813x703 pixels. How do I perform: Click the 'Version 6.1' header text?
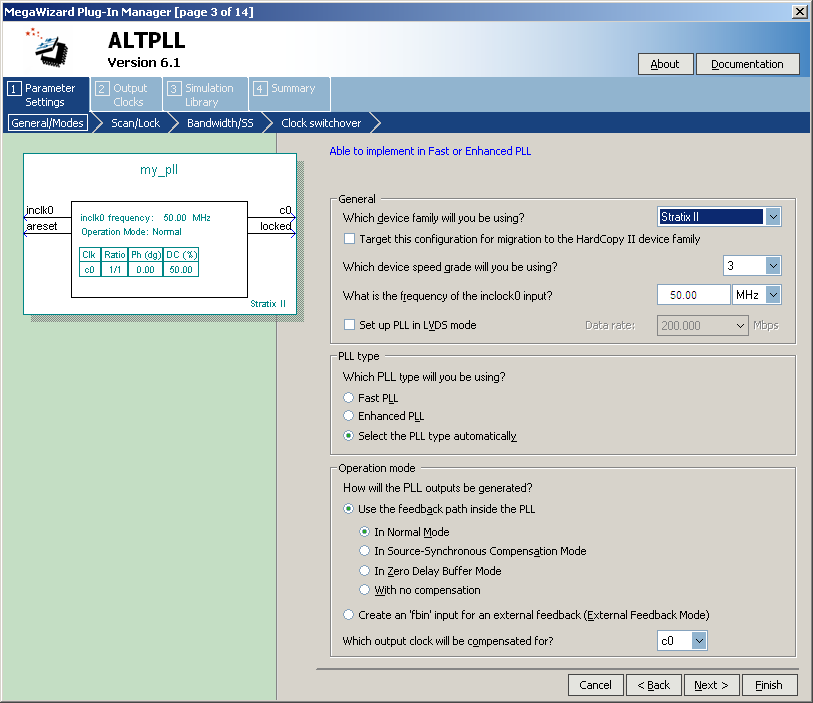pyautogui.click(x=144, y=63)
